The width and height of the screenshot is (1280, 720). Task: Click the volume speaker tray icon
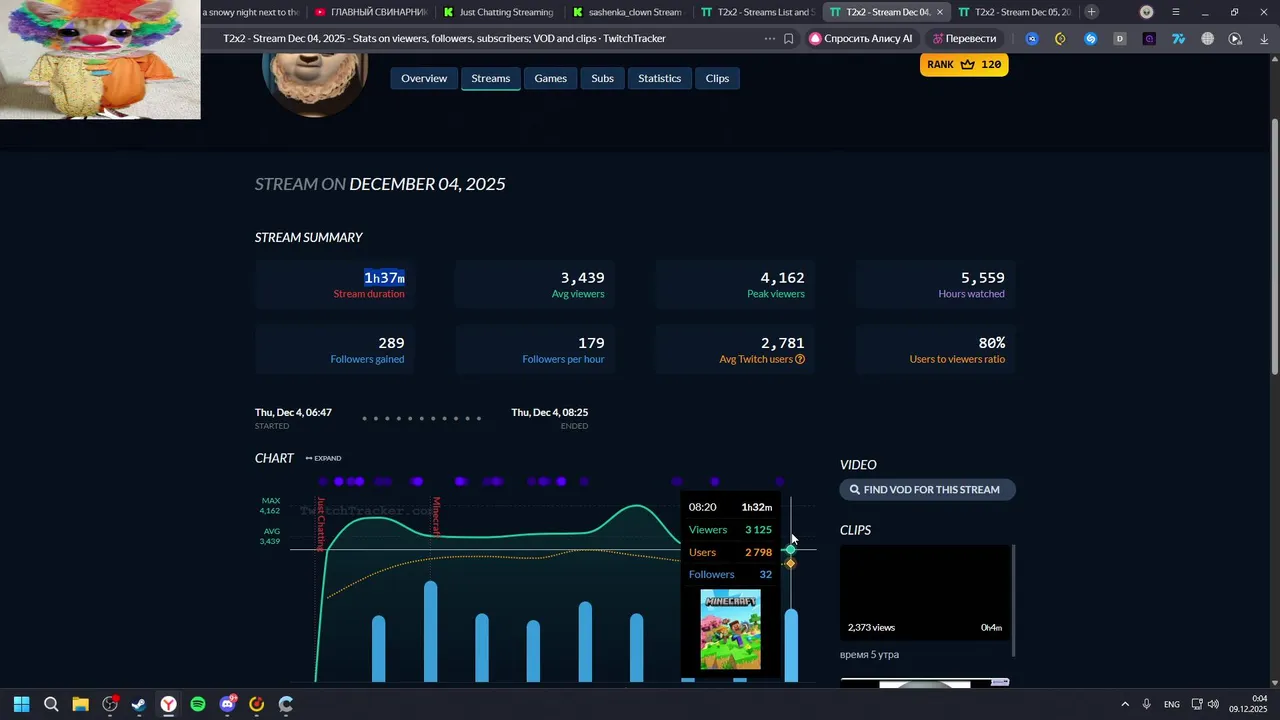pos(1213,704)
